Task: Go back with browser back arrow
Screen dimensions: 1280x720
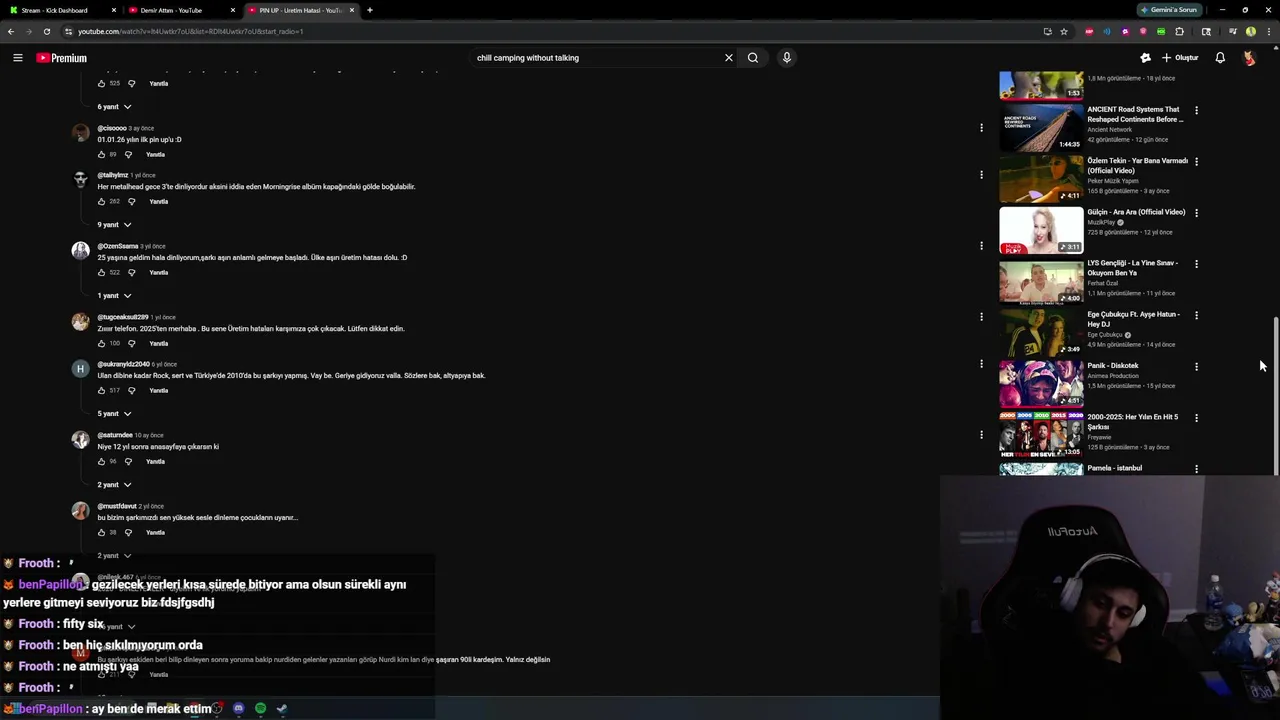Action: (11, 31)
